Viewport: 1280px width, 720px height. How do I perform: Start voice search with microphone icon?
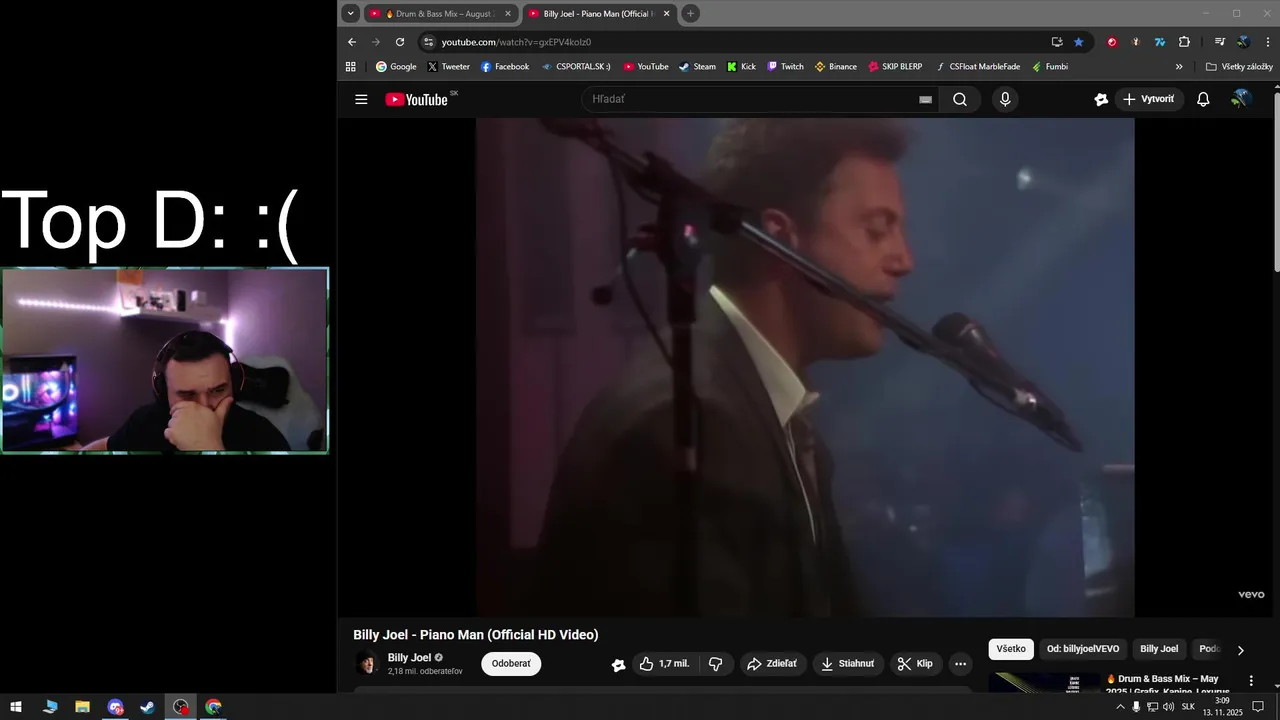click(1005, 99)
